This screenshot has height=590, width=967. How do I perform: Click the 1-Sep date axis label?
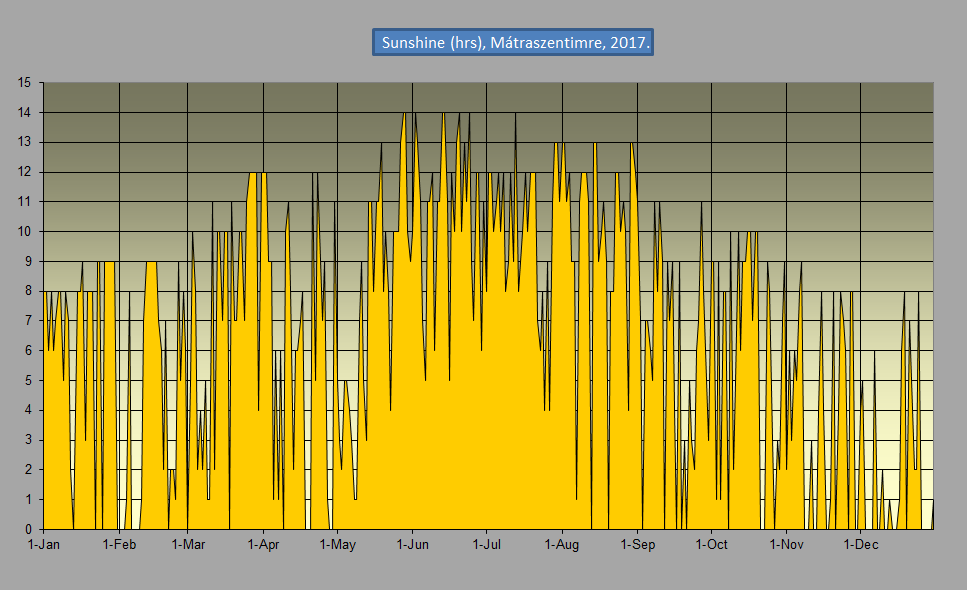coord(637,545)
